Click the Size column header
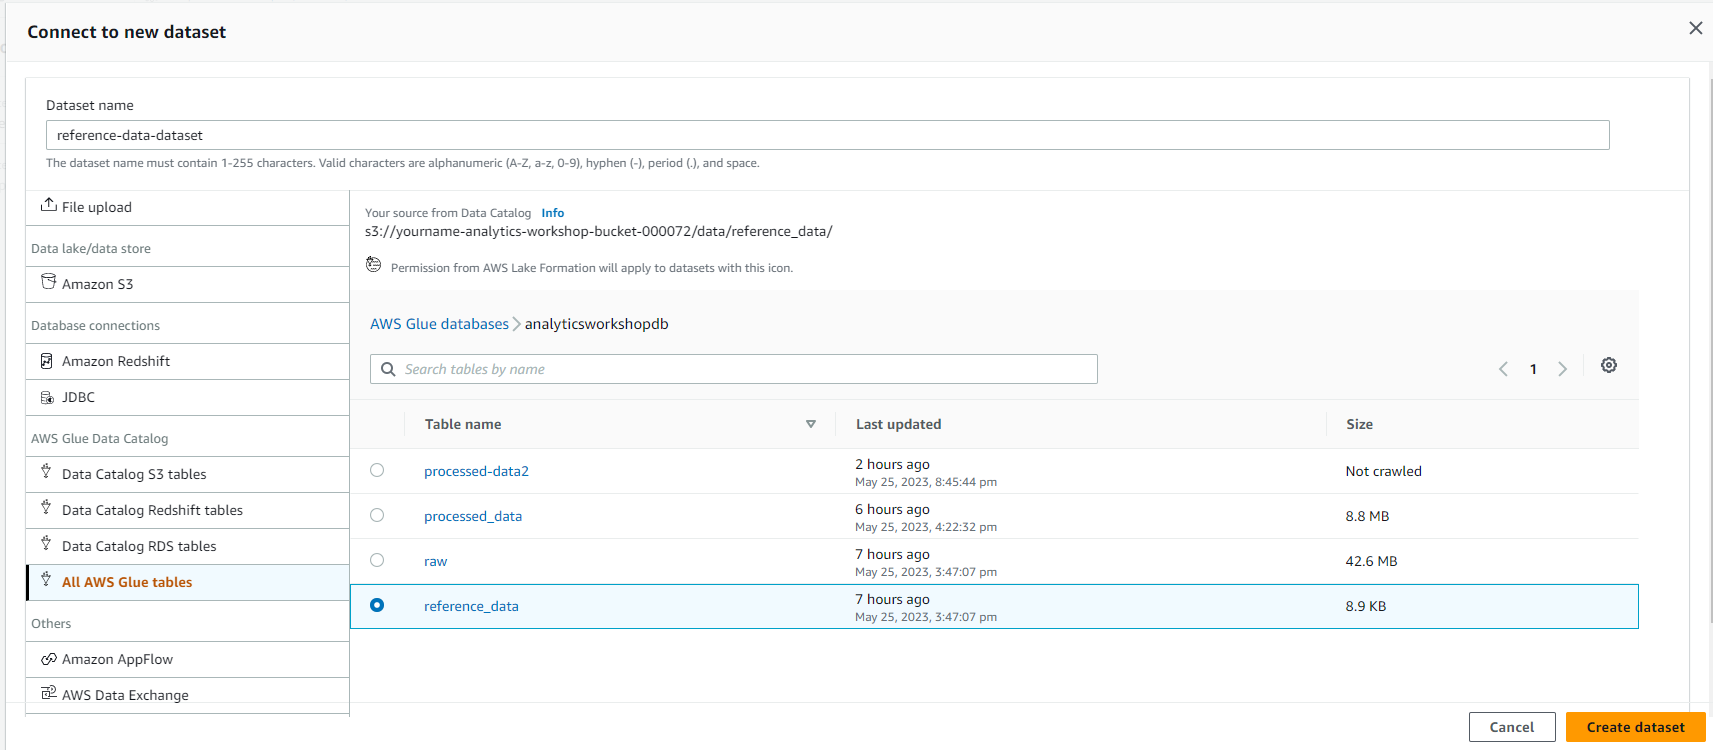Image resolution: width=1713 pixels, height=750 pixels. click(1359, 424)
